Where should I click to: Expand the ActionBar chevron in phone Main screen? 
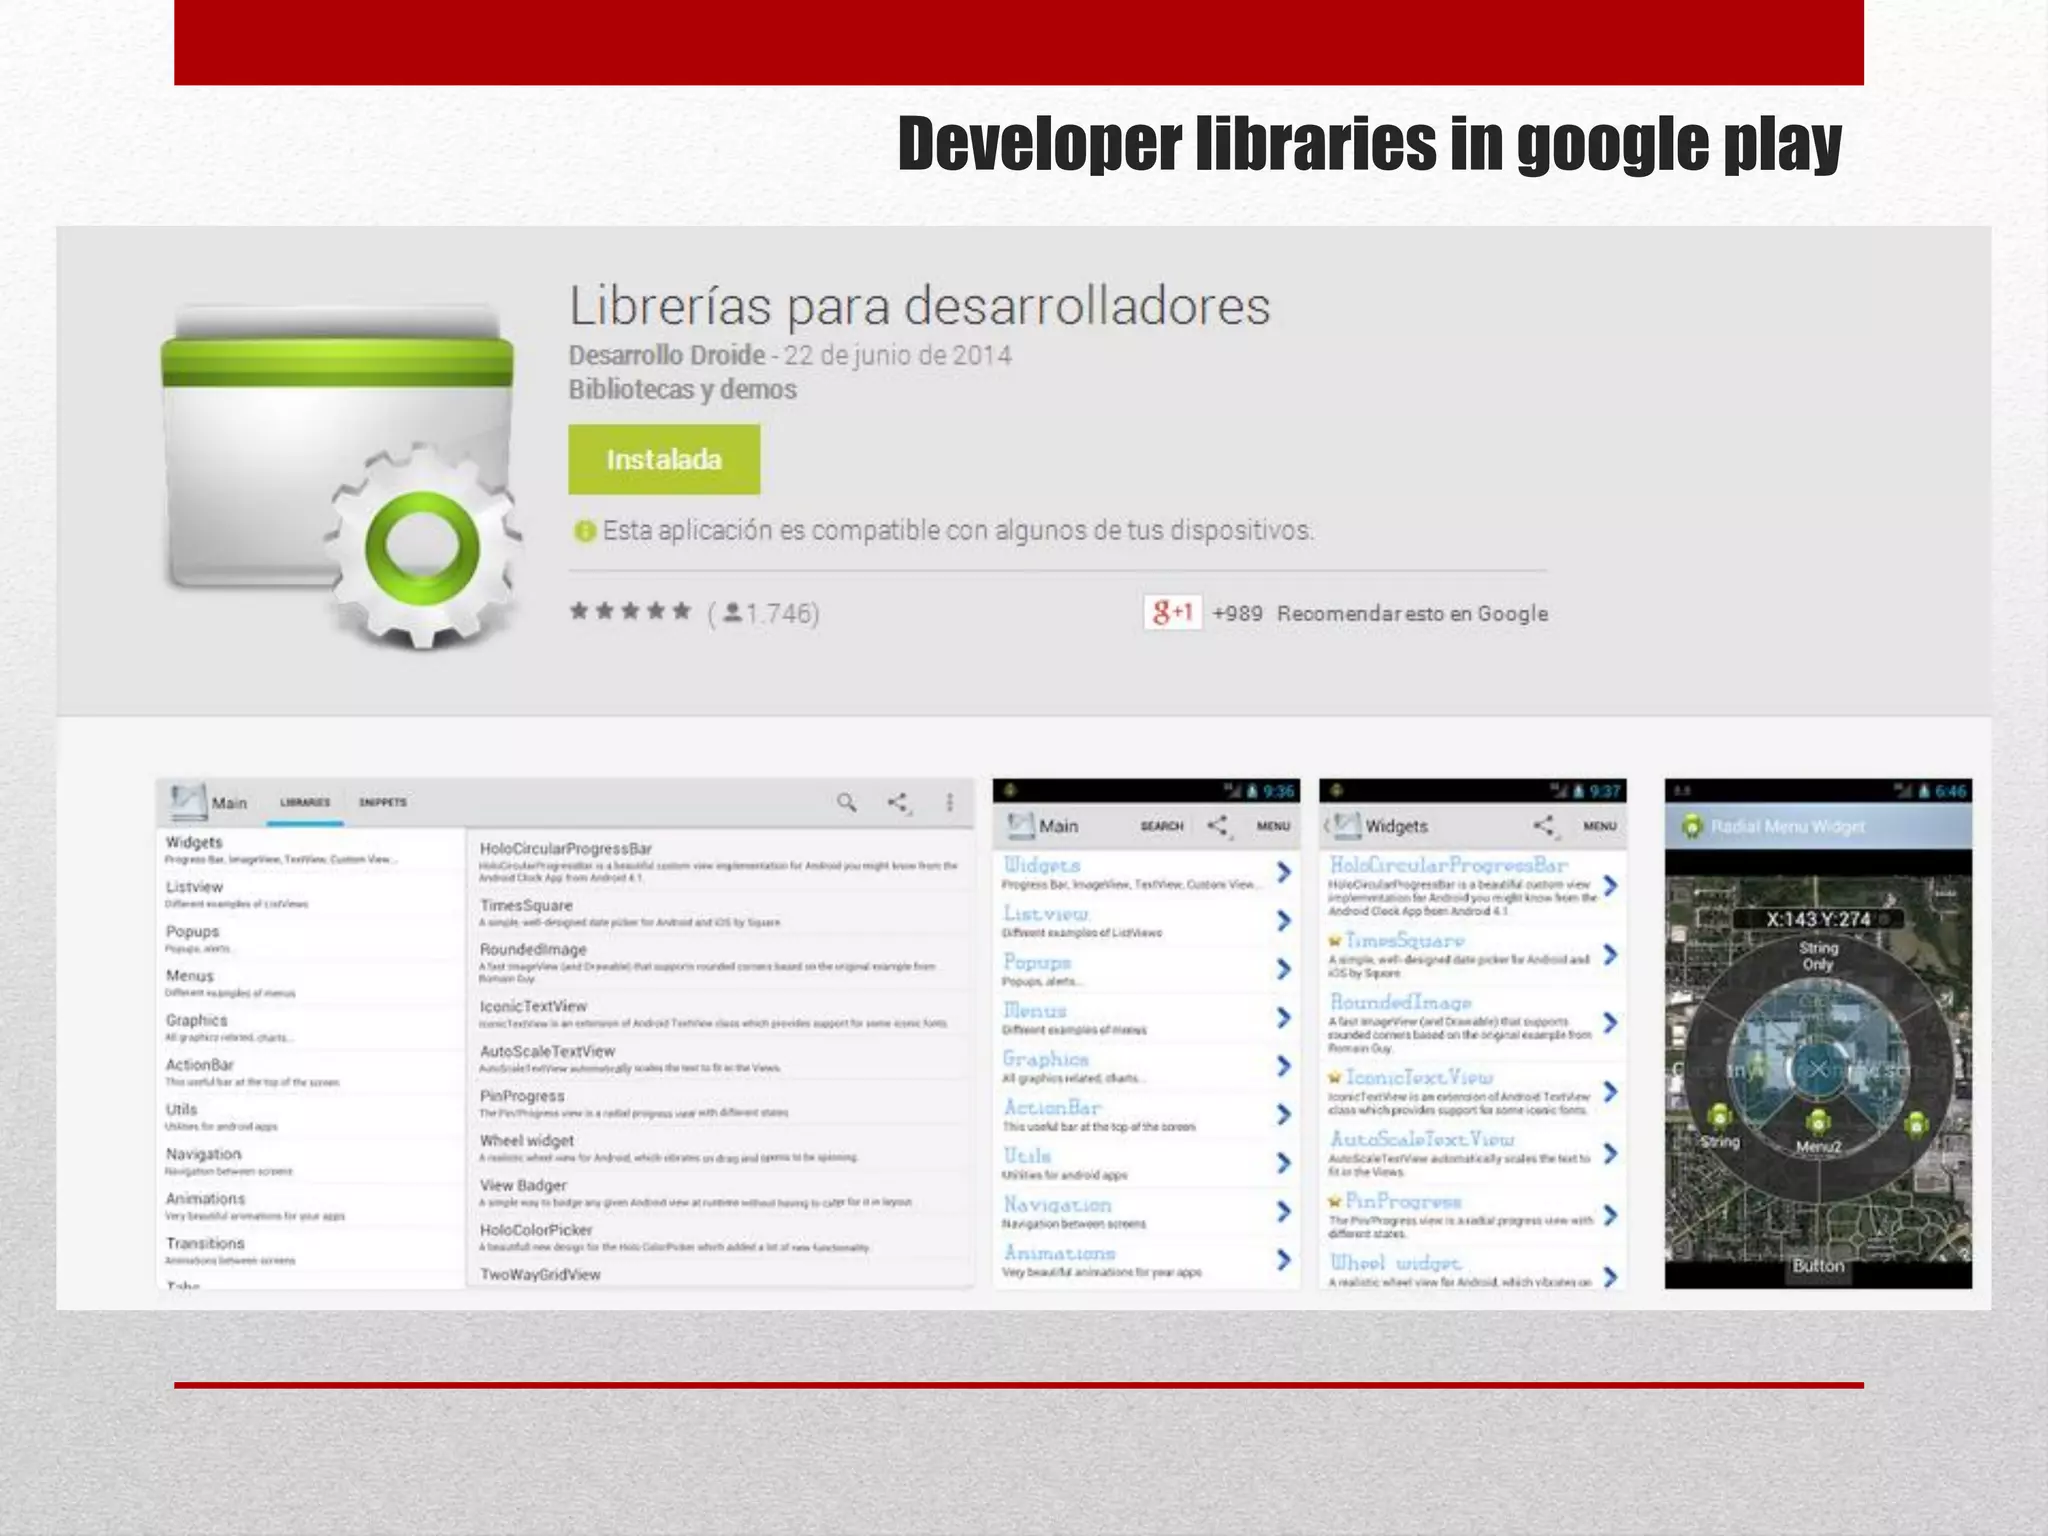[1284, 1114]
